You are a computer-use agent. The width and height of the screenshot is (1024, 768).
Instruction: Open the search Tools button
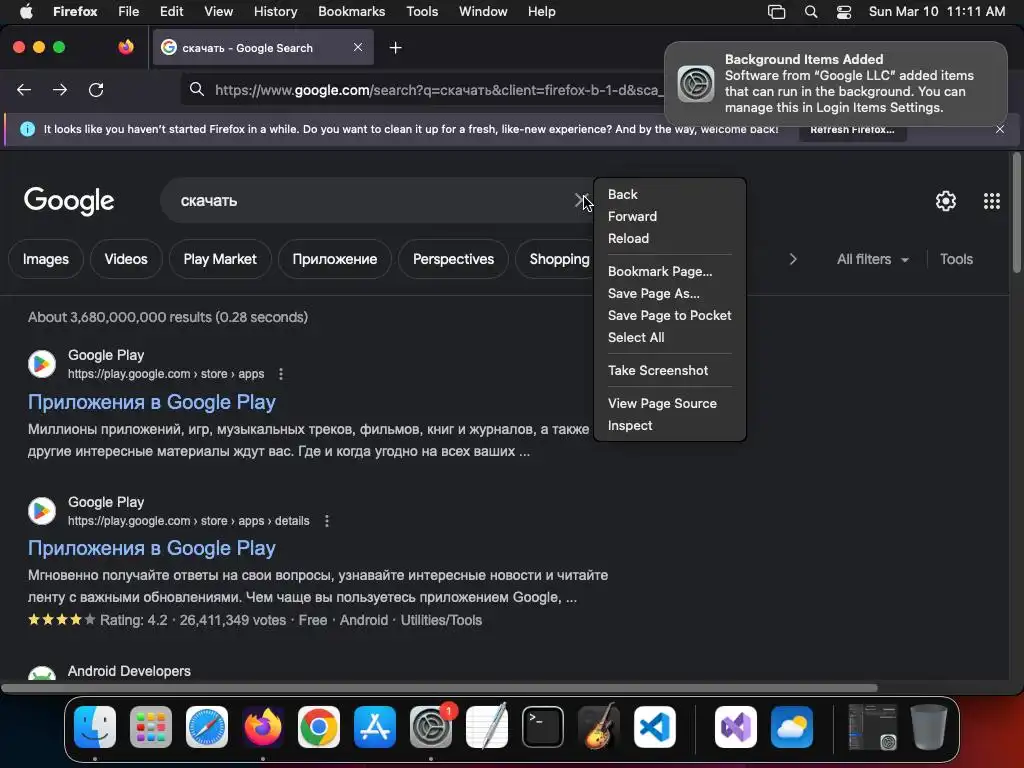[x=956, y=259]
